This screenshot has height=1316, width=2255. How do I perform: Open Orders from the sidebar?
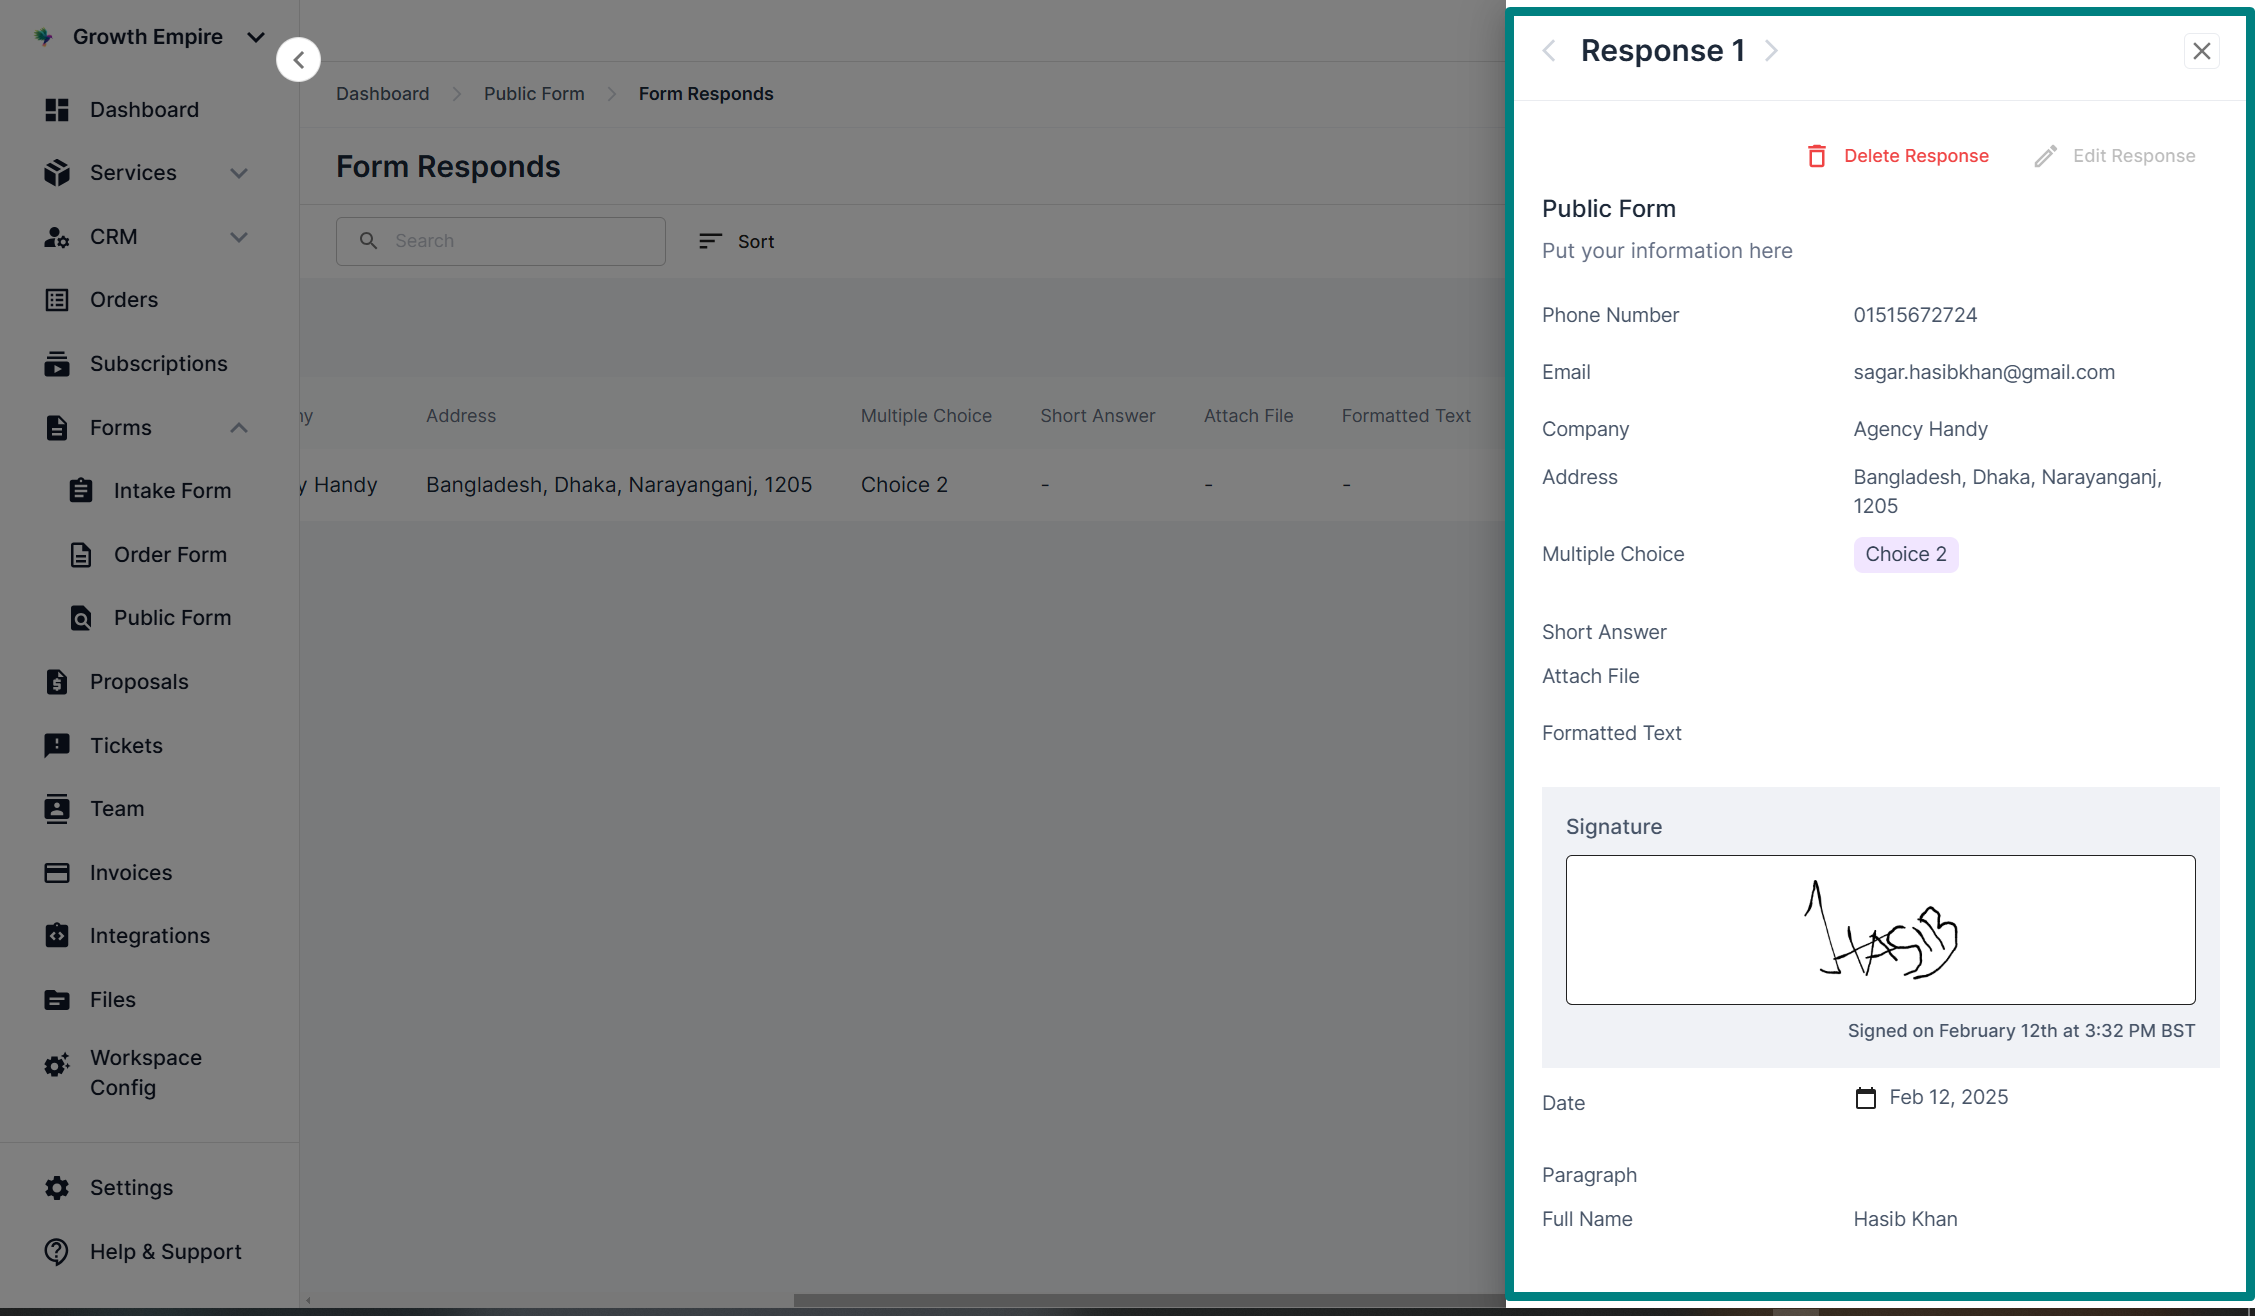point(123,300)
